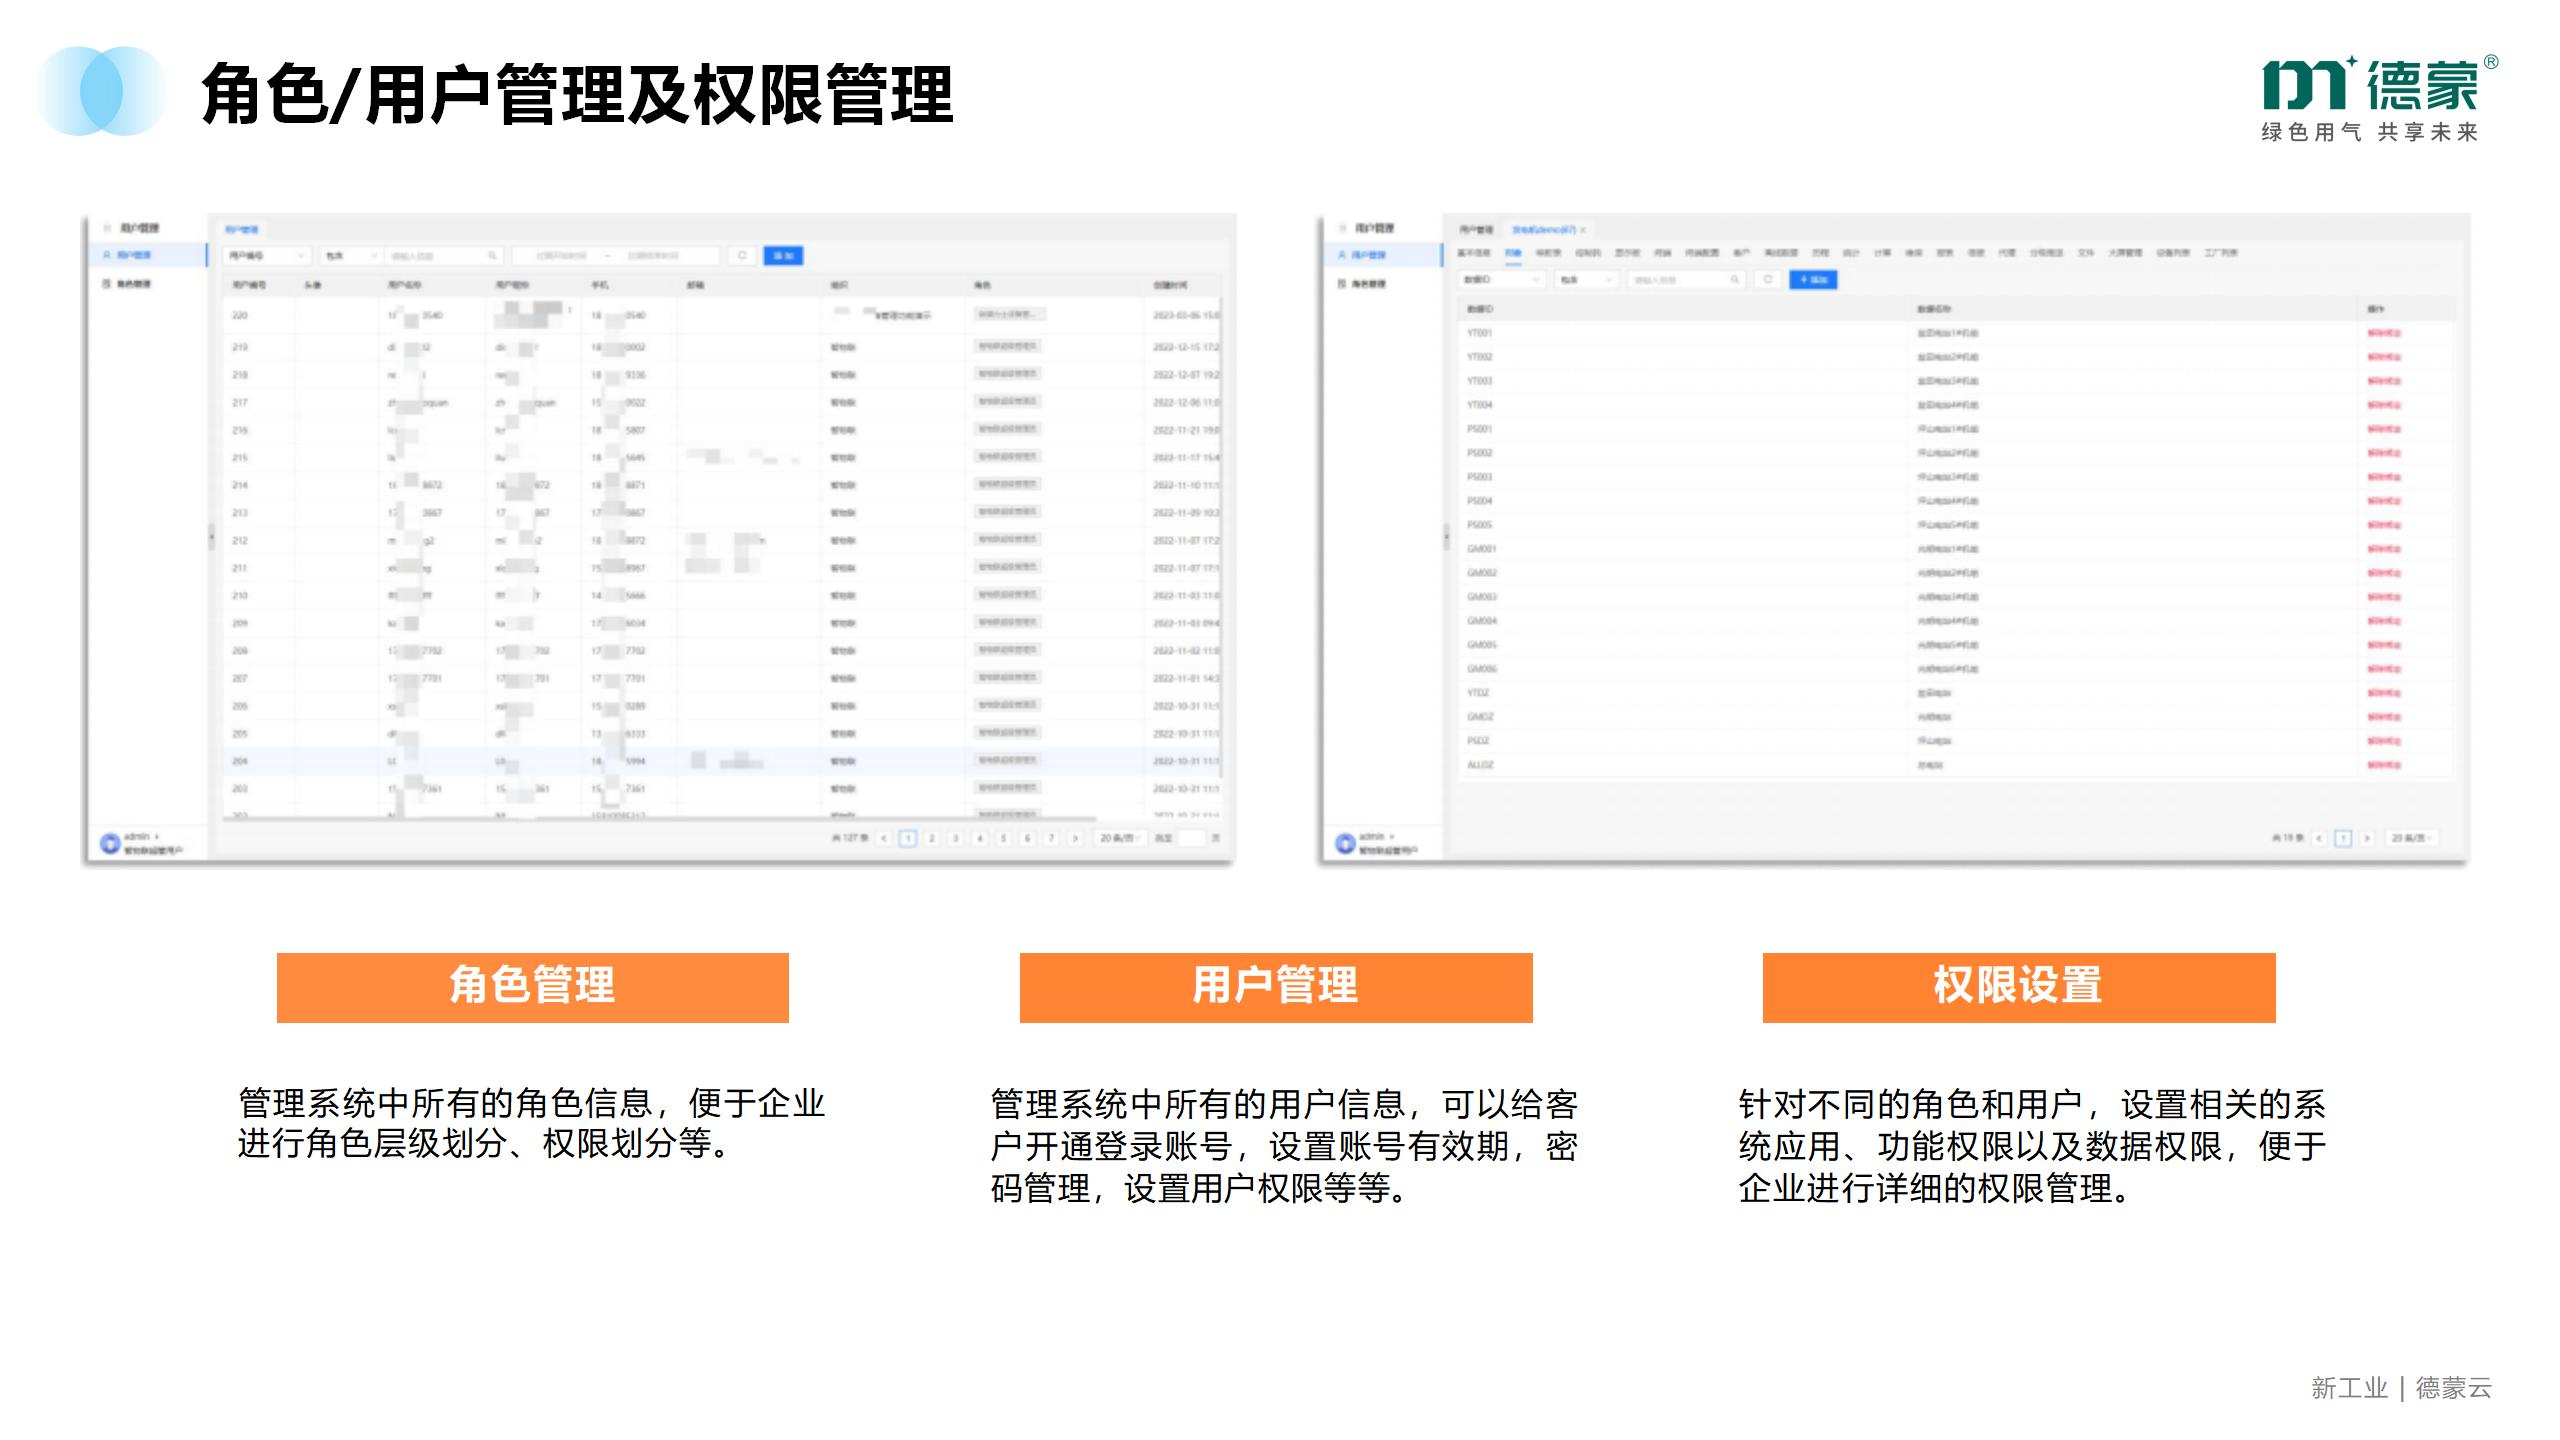Toggle the hamburger menu in right screenshot

click(1342, 228)
